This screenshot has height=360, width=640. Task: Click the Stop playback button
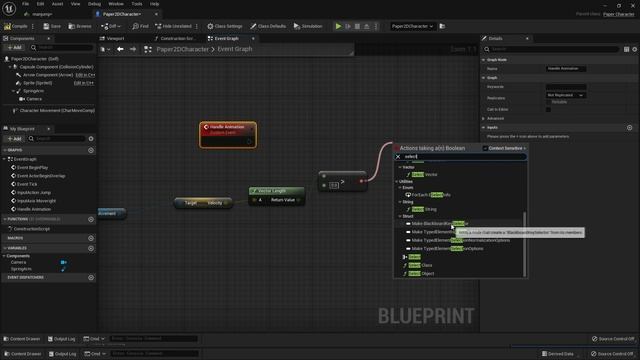click(357, 26)
